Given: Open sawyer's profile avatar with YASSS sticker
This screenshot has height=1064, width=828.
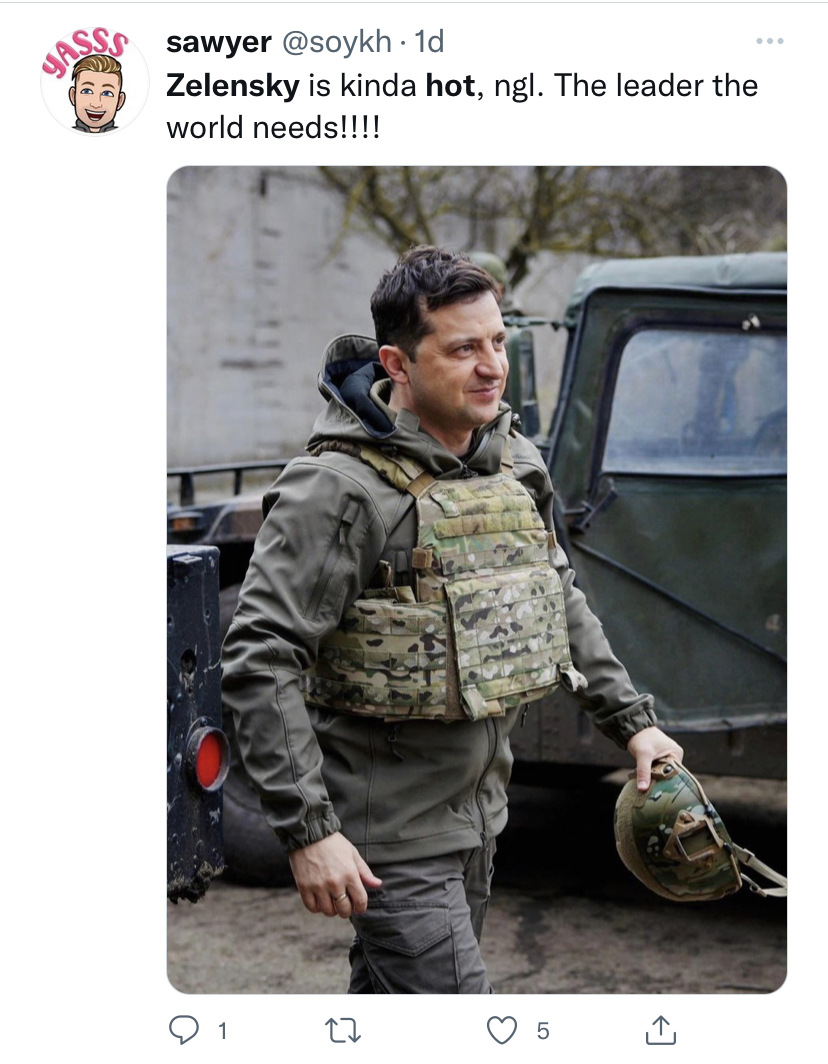Looking at the screenshot, I should [x=92, y=81].
